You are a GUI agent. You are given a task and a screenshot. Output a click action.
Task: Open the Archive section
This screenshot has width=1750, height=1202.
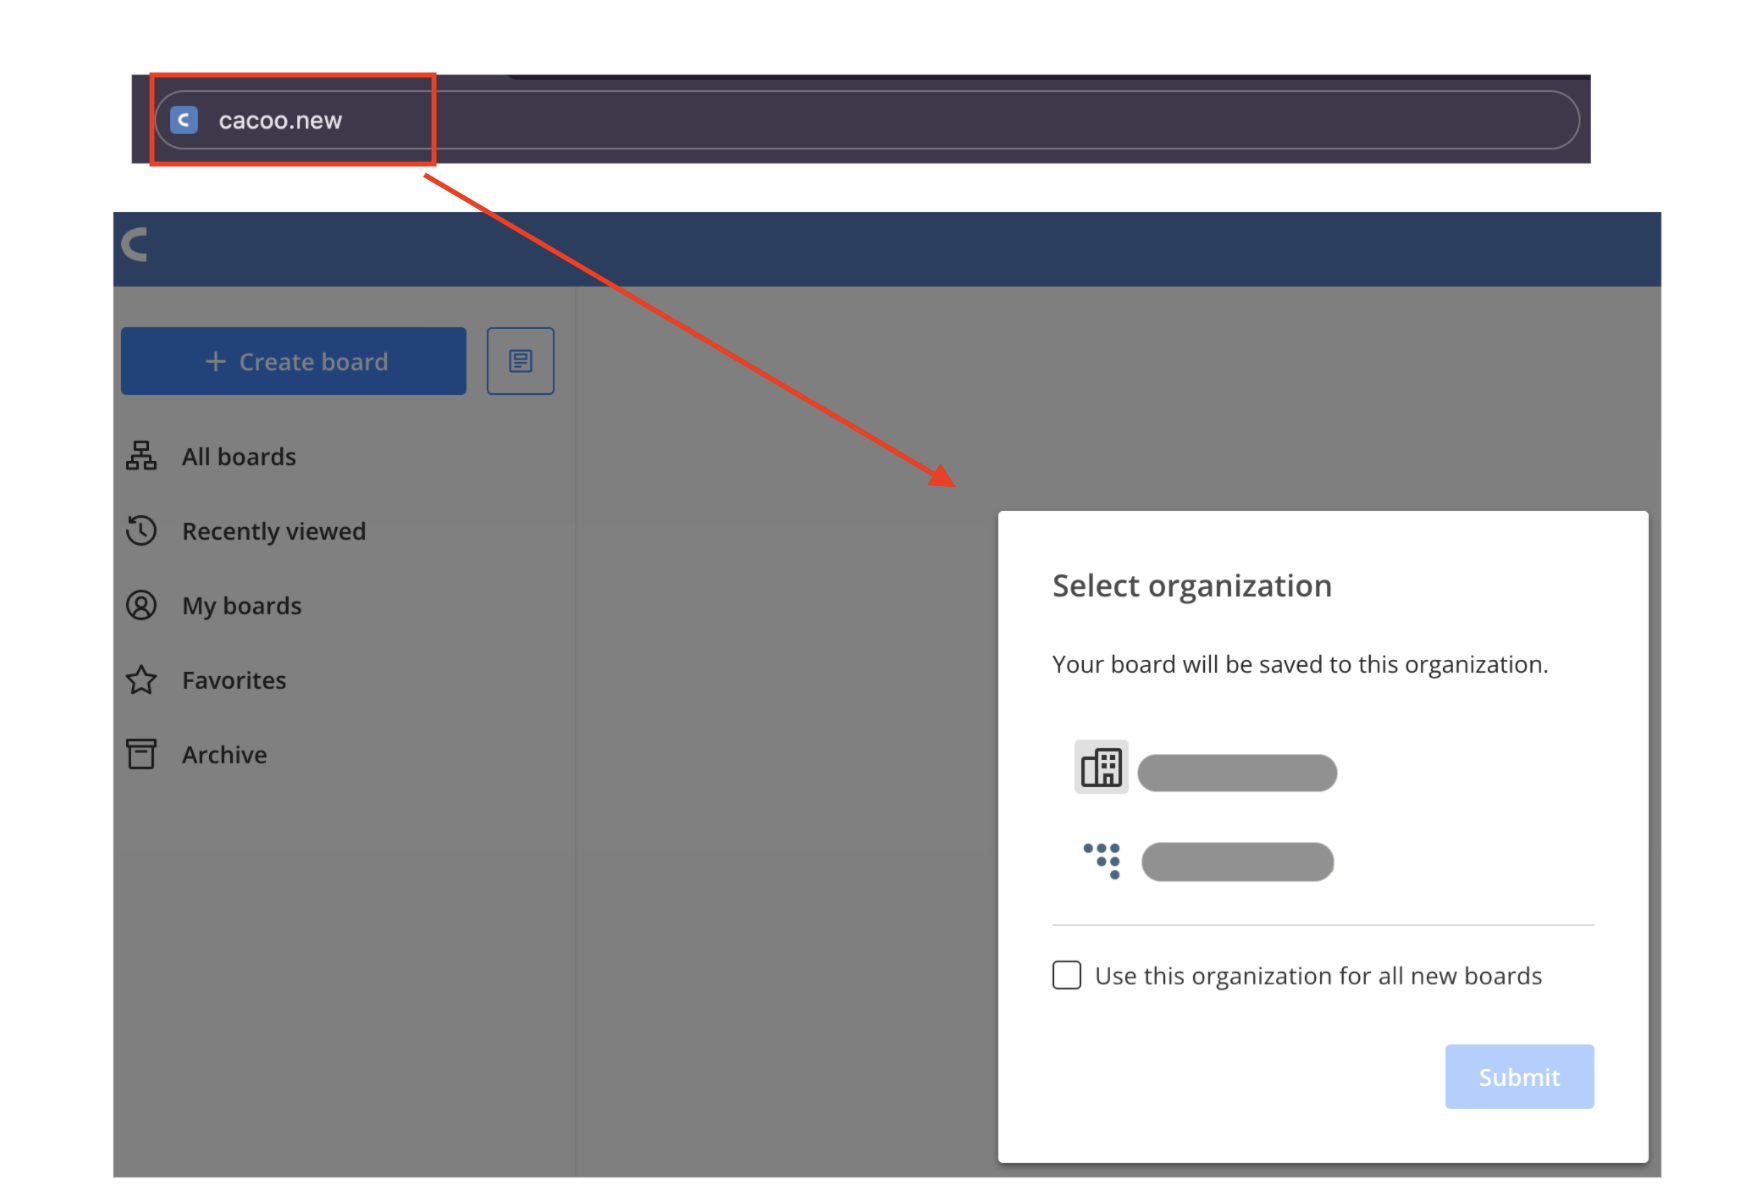(224, 755)
